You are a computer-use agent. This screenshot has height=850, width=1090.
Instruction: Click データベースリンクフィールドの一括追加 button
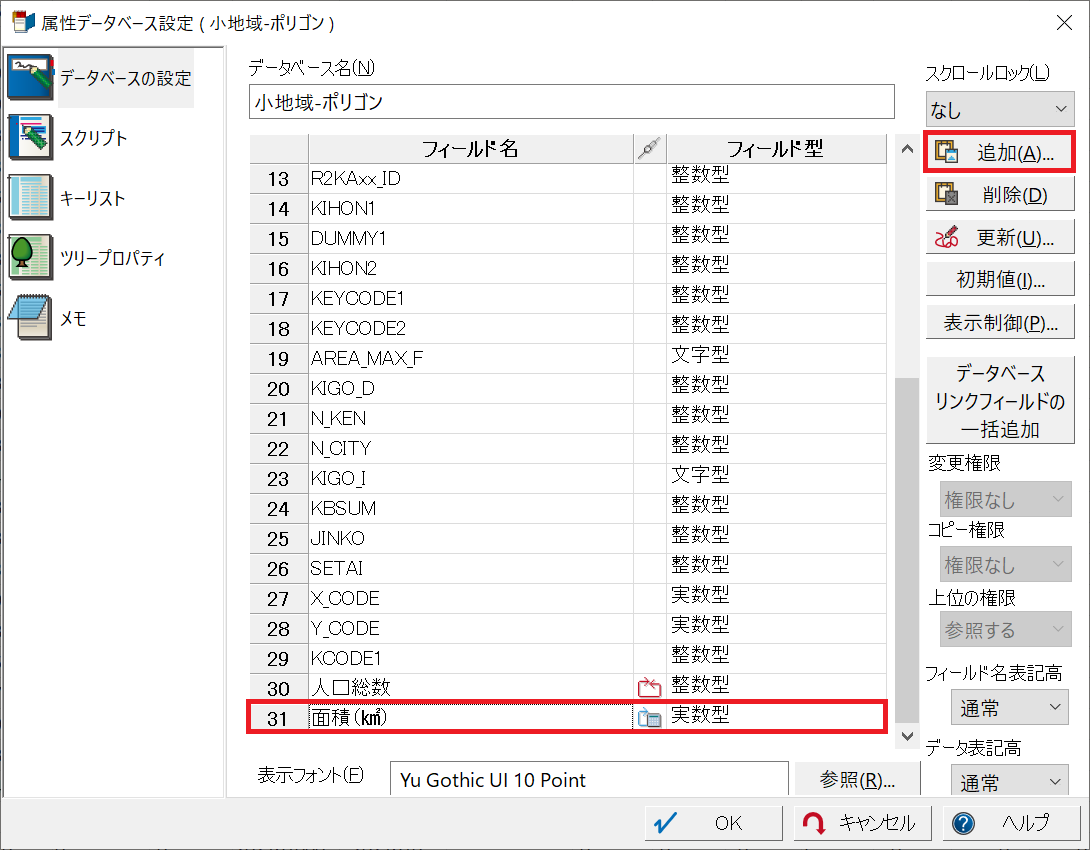pyautogui.click(x=1000, y=401)
